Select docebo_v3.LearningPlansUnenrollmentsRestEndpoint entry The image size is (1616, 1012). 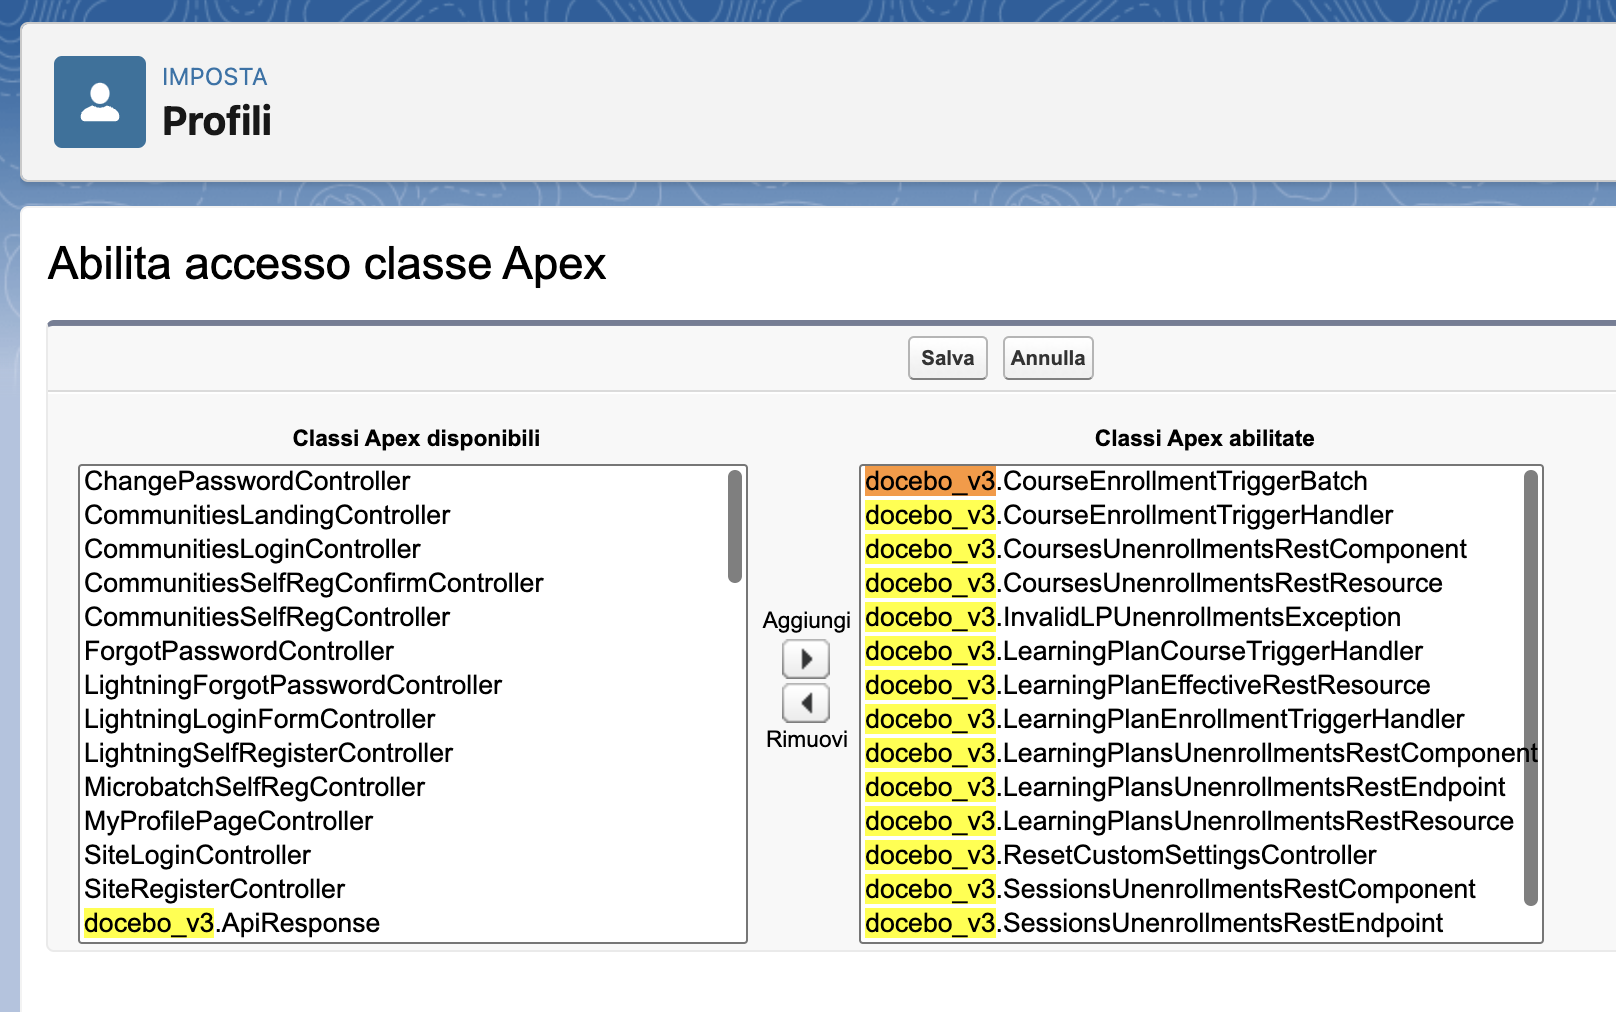pyautogui.click(x=1185, y=787)
